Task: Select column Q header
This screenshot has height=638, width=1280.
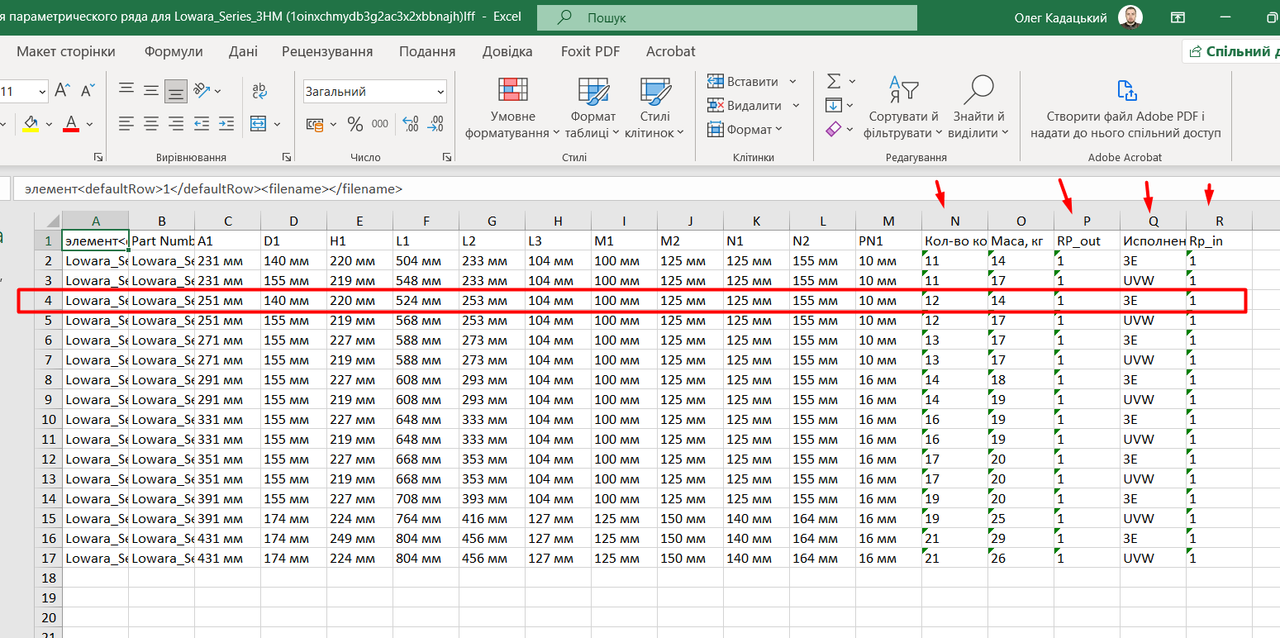Action: [1153, 221]
